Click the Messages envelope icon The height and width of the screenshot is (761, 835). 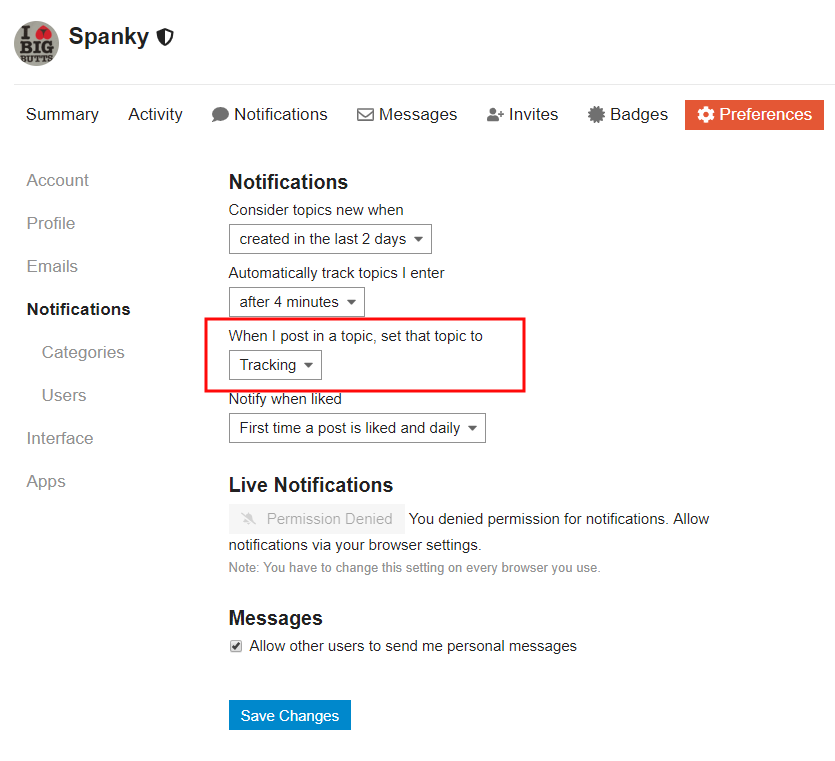tap(365, 115)
